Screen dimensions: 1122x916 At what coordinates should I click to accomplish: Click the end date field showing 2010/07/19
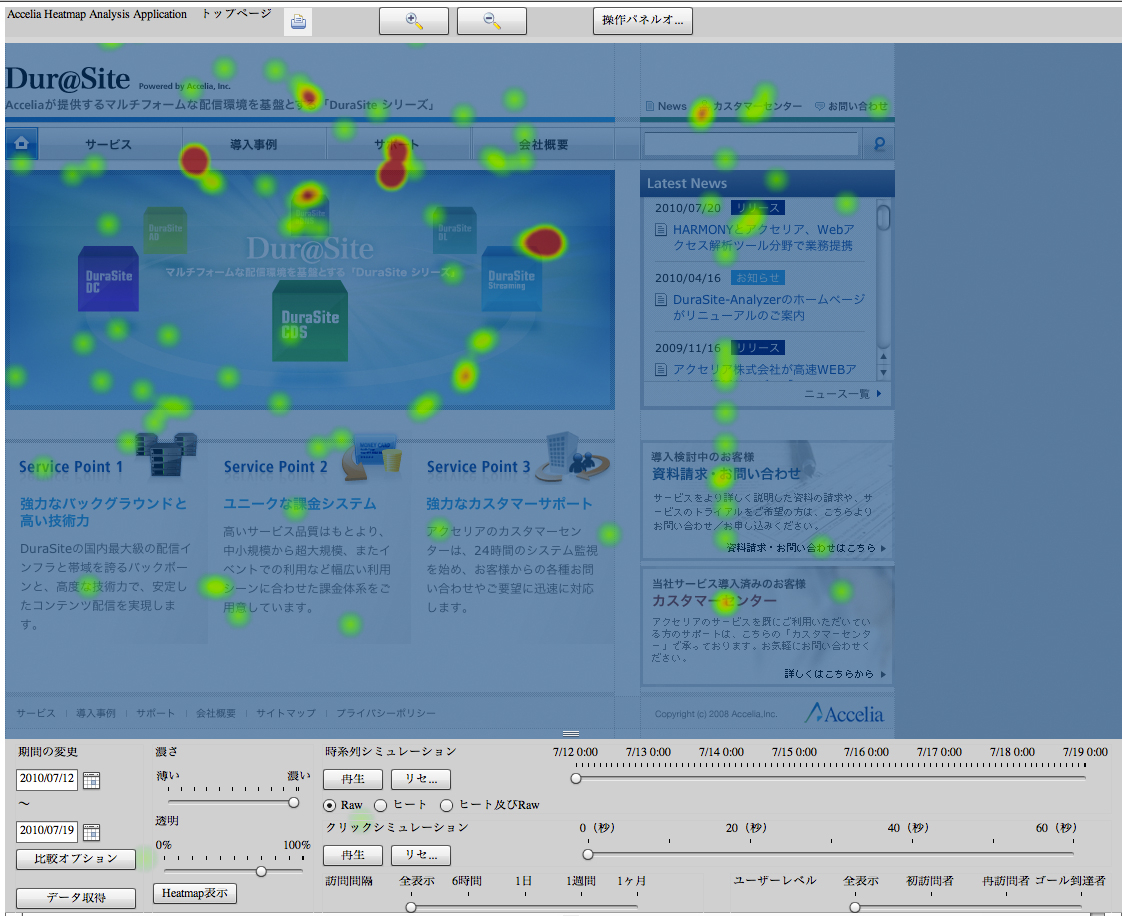(x=47, y=831)
